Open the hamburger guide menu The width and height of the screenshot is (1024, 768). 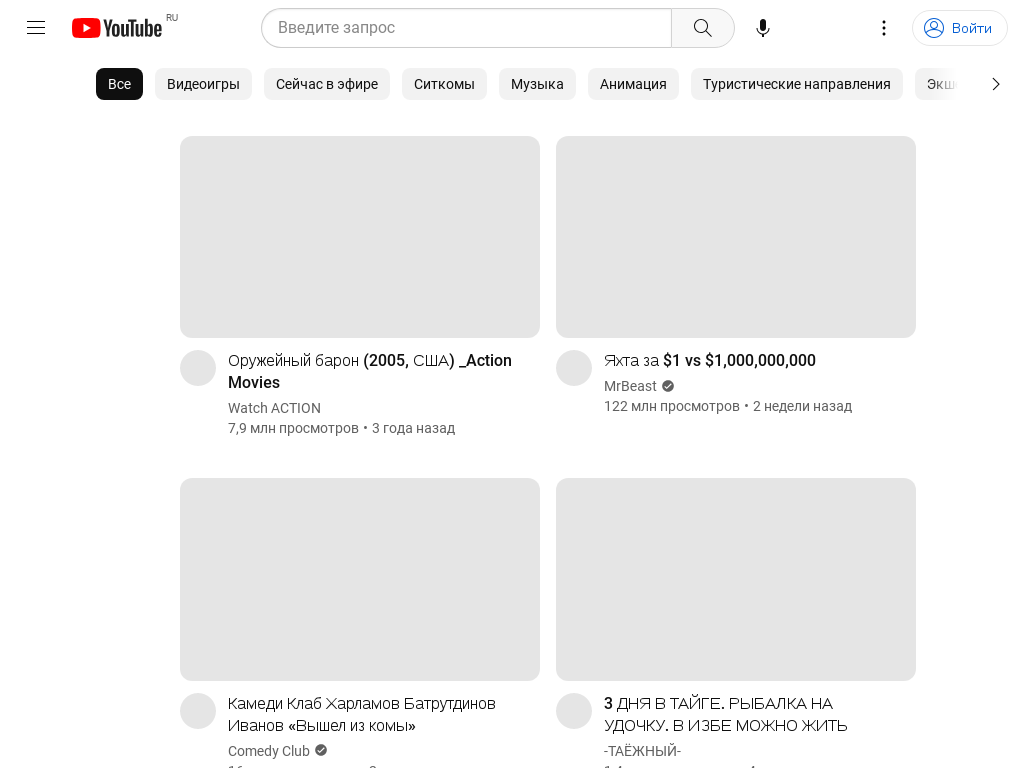36,27
